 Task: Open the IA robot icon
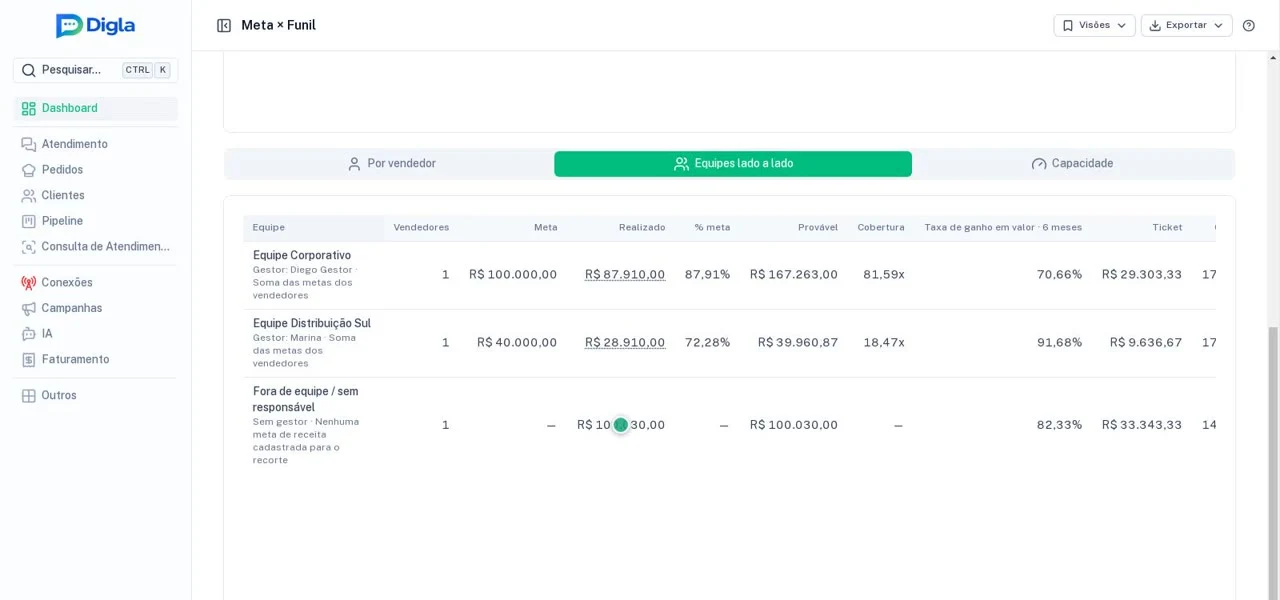point(28,334)
